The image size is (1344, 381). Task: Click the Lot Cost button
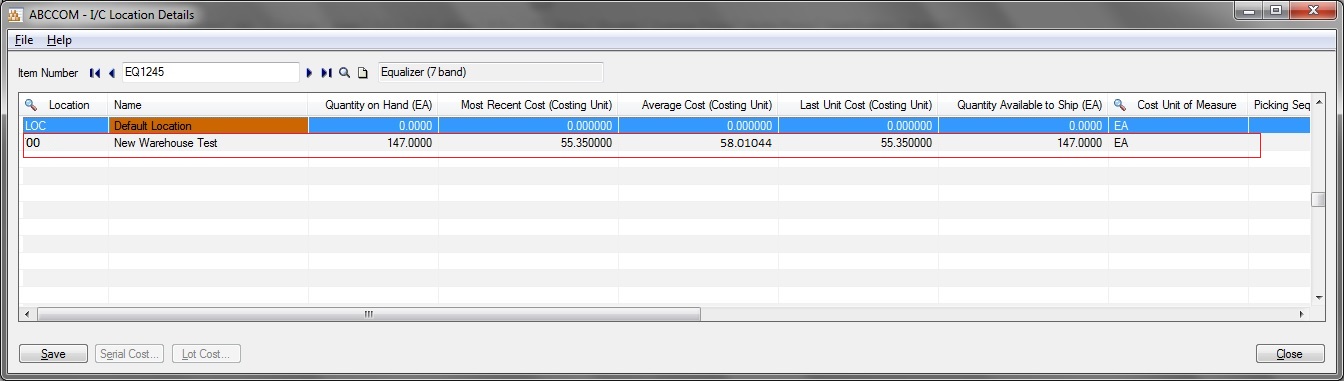(x=206, y=354)
